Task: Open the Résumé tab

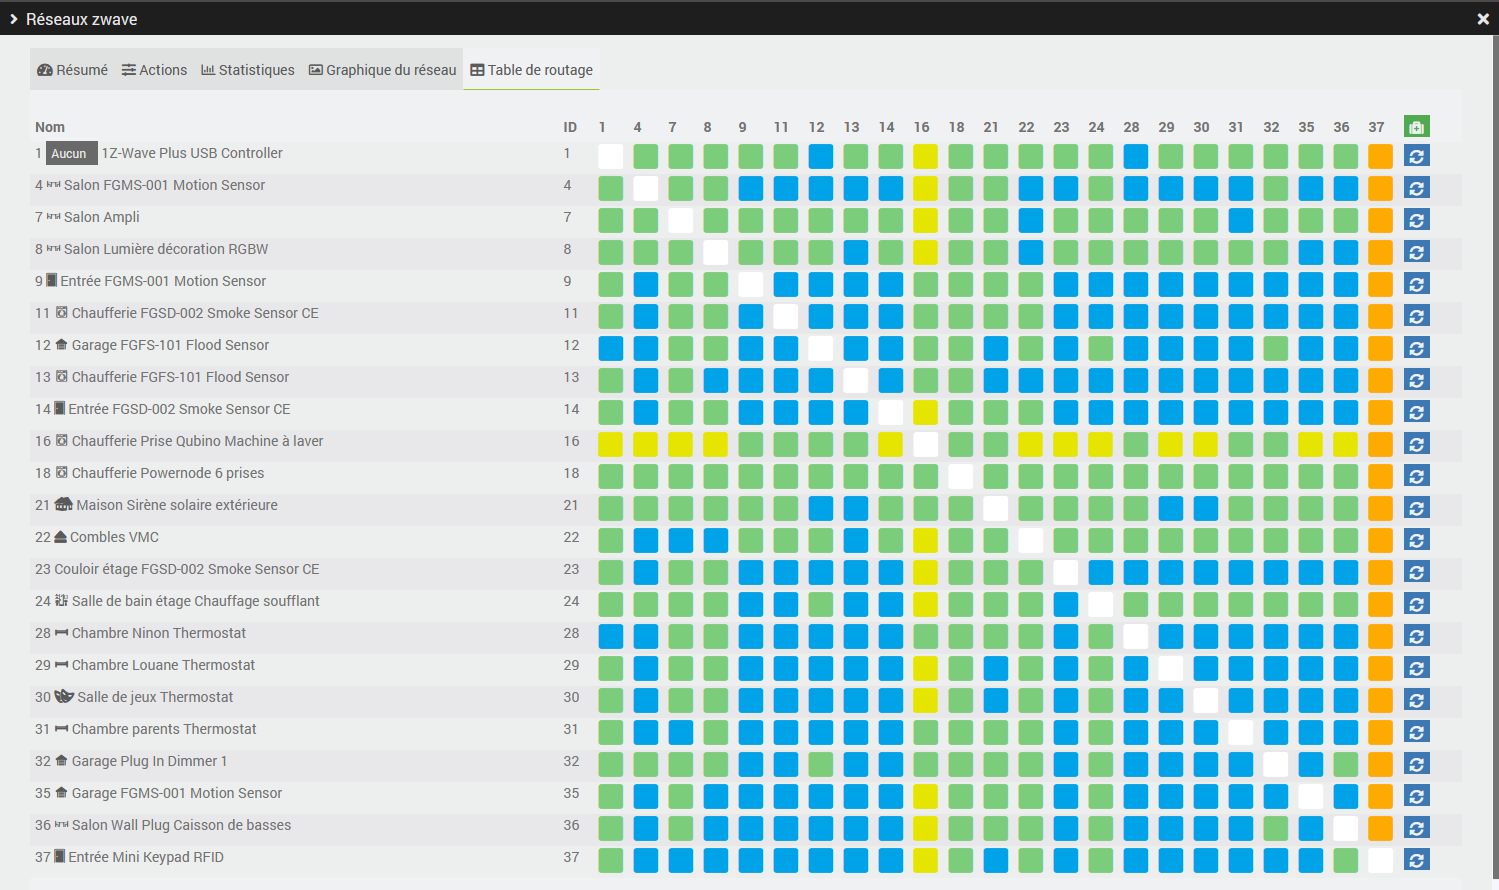Action: pyautogui.click(x=72, y=70)
